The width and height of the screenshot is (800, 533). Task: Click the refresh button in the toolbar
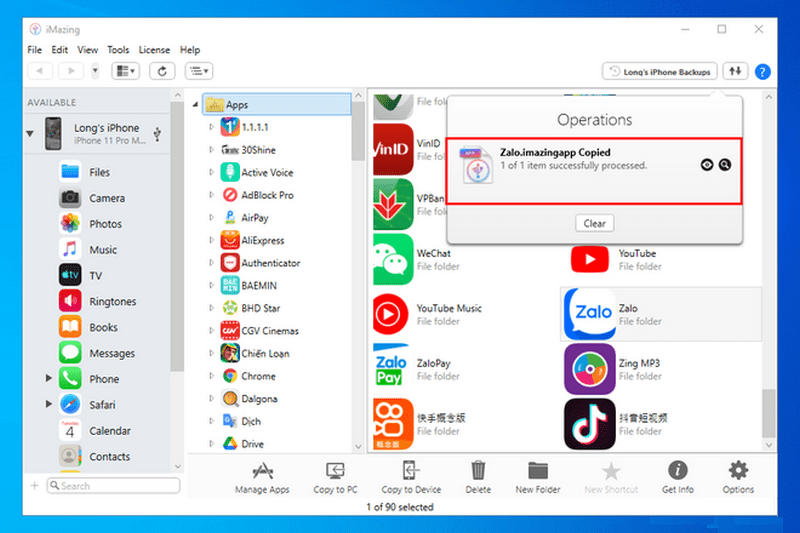[x=163, y=71]
